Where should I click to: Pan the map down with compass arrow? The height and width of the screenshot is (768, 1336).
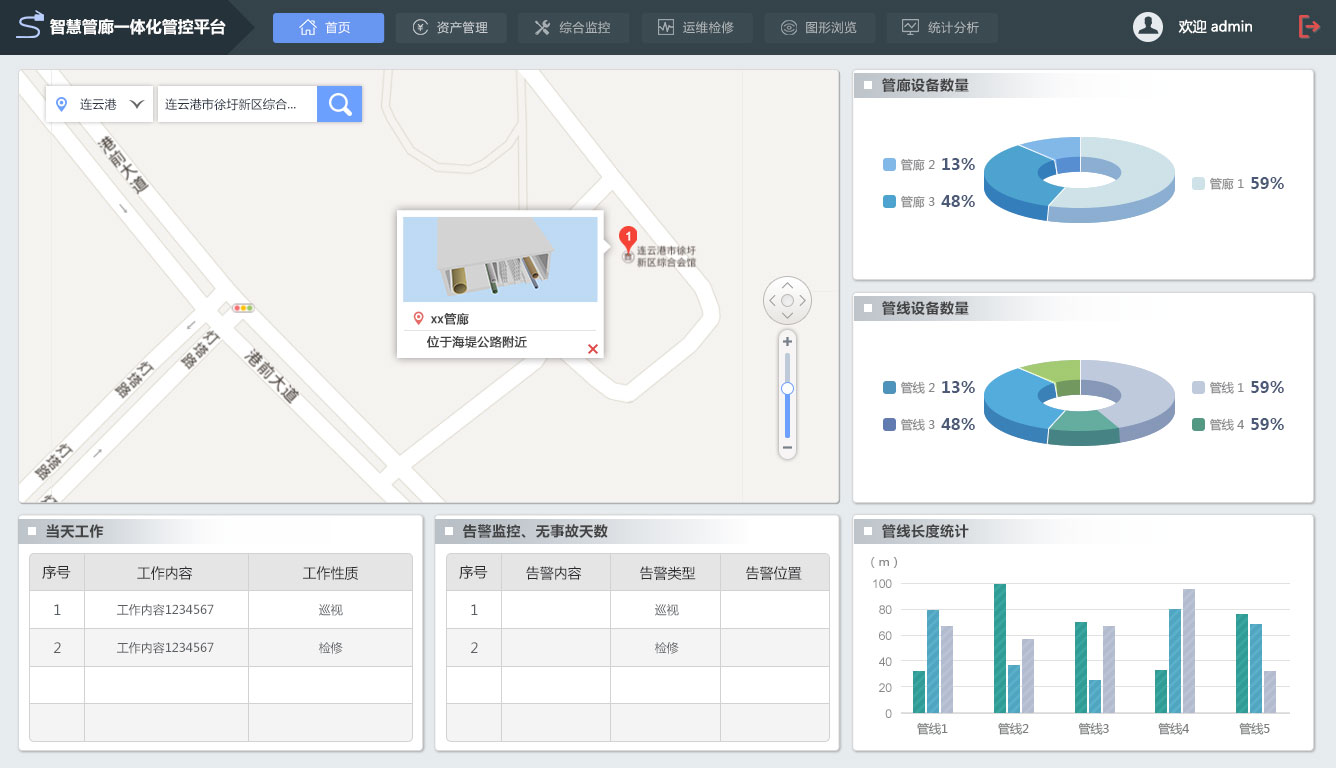[x=787, y=316]
